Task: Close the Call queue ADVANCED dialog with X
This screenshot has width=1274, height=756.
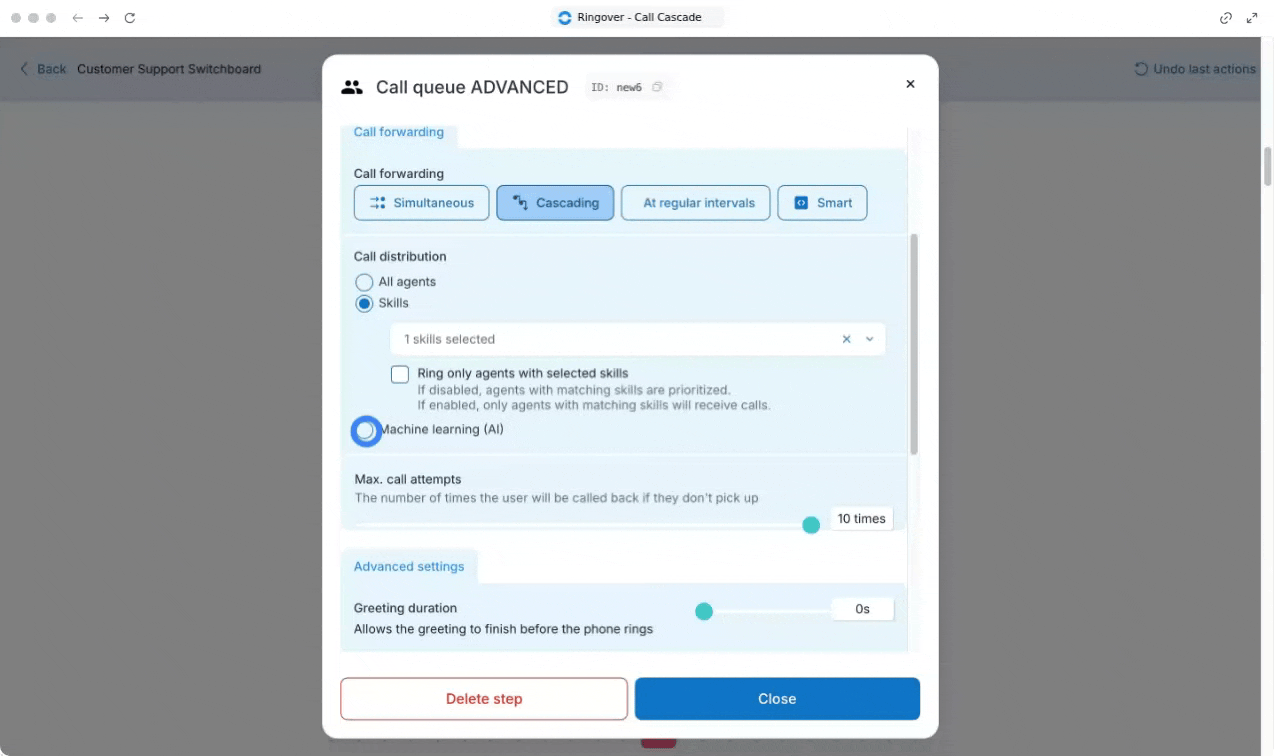Action: [910, 84]
